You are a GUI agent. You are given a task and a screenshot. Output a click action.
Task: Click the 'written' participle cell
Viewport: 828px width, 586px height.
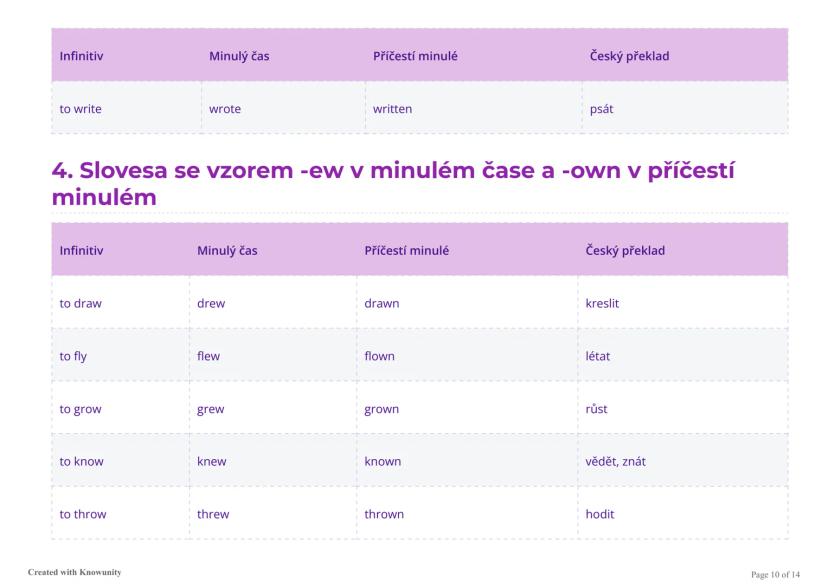392,109
